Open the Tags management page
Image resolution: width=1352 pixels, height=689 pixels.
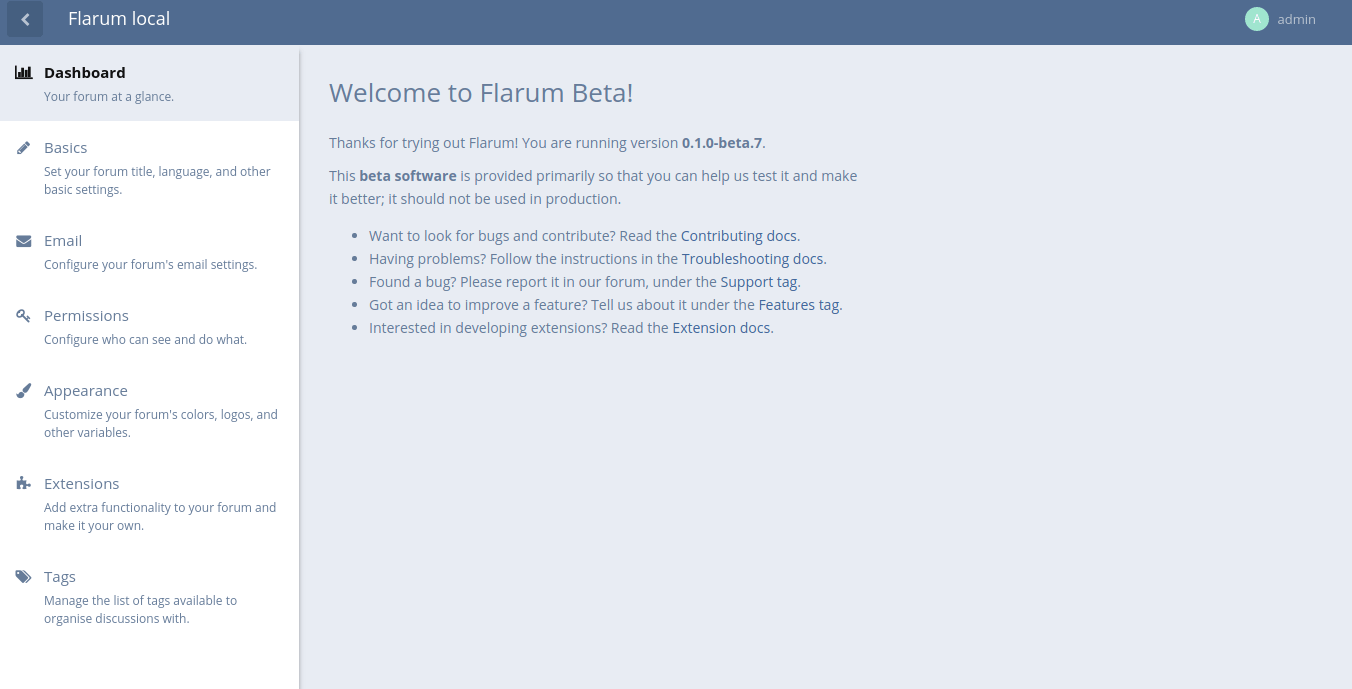coord(150,597)
